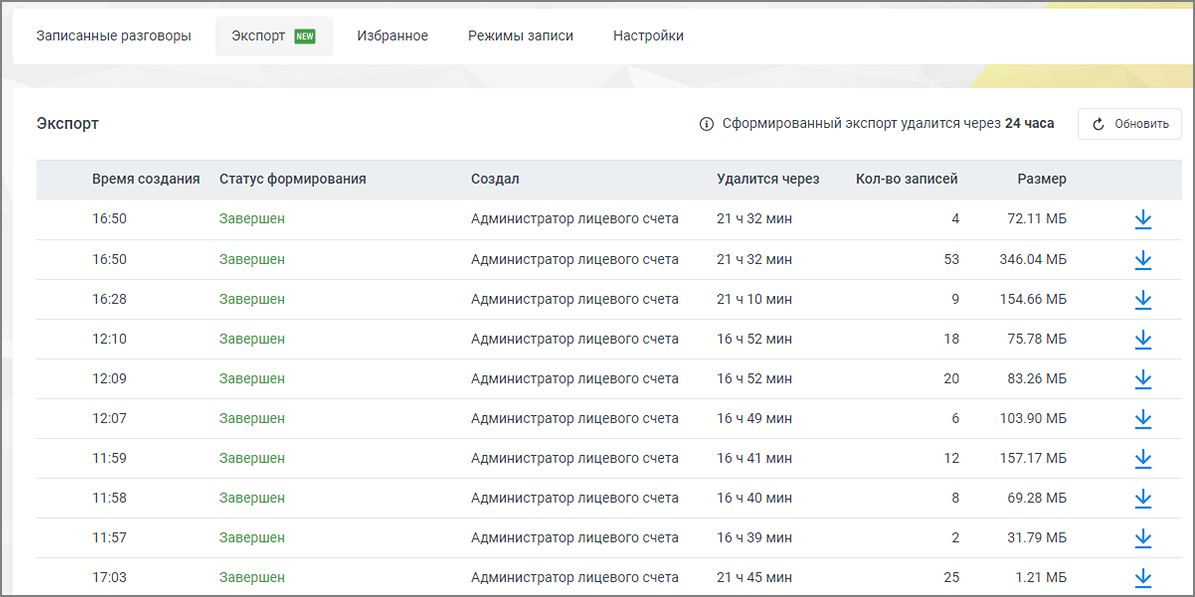The image size is (1195, 597).
Task: Click the Завершен status in 16:28 row
Action: [252, 300]
